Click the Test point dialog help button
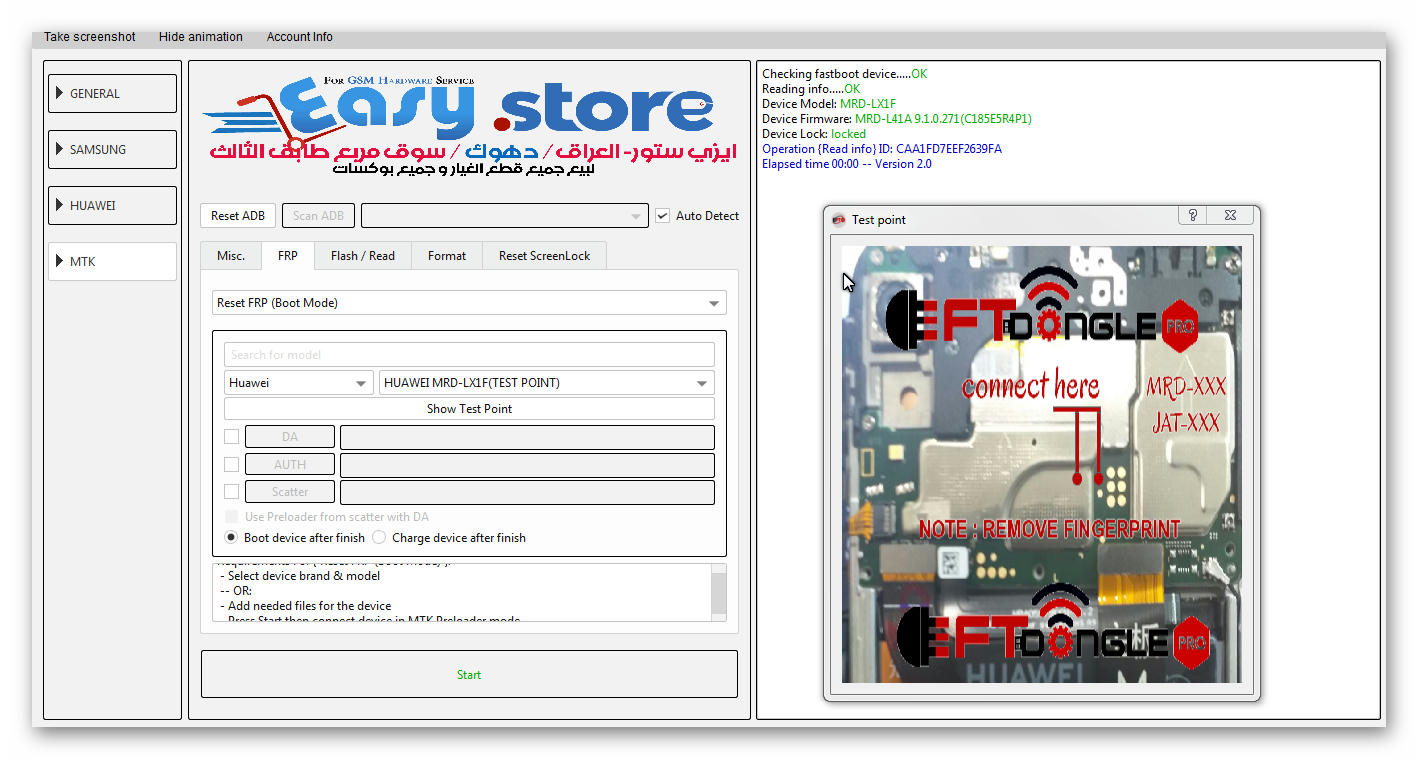1418x759 pixels. point(1192,216)
